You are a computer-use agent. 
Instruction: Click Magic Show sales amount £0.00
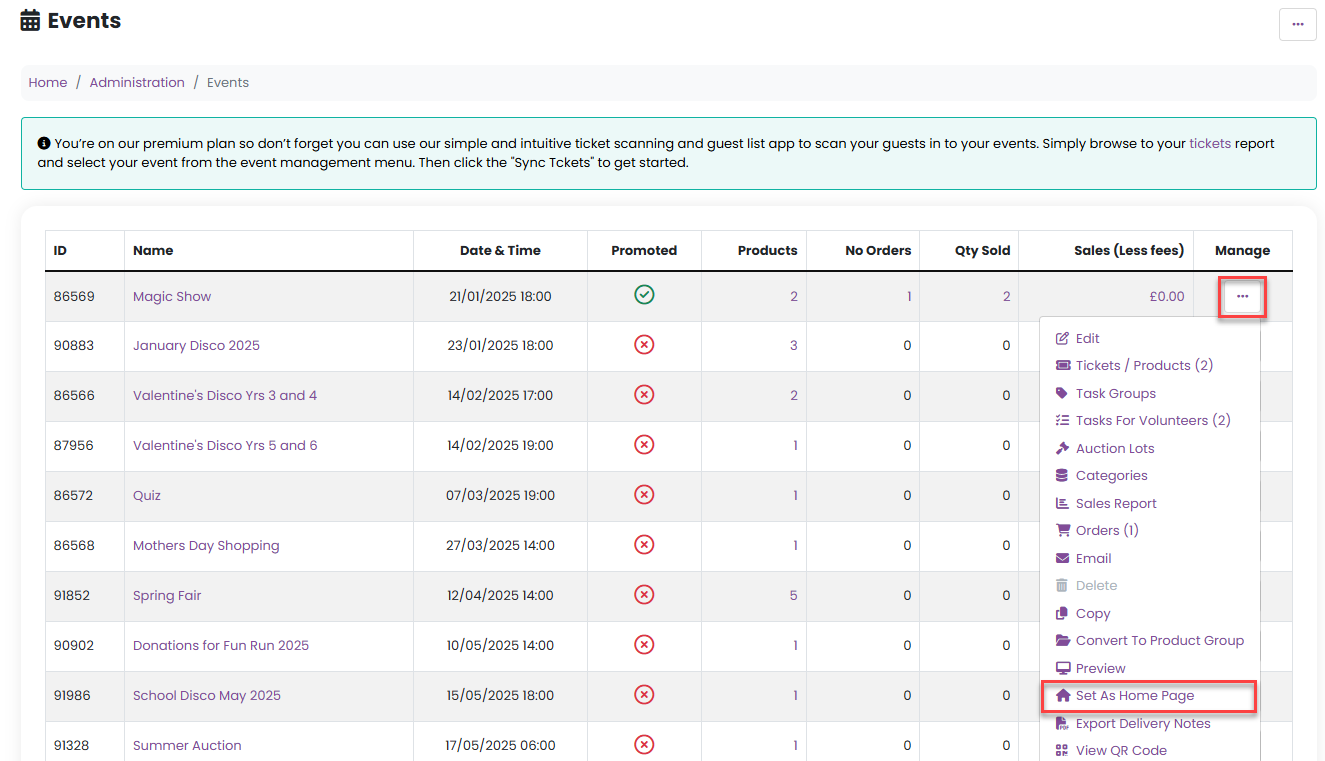pyautogui.click(x=1167, y=296)
